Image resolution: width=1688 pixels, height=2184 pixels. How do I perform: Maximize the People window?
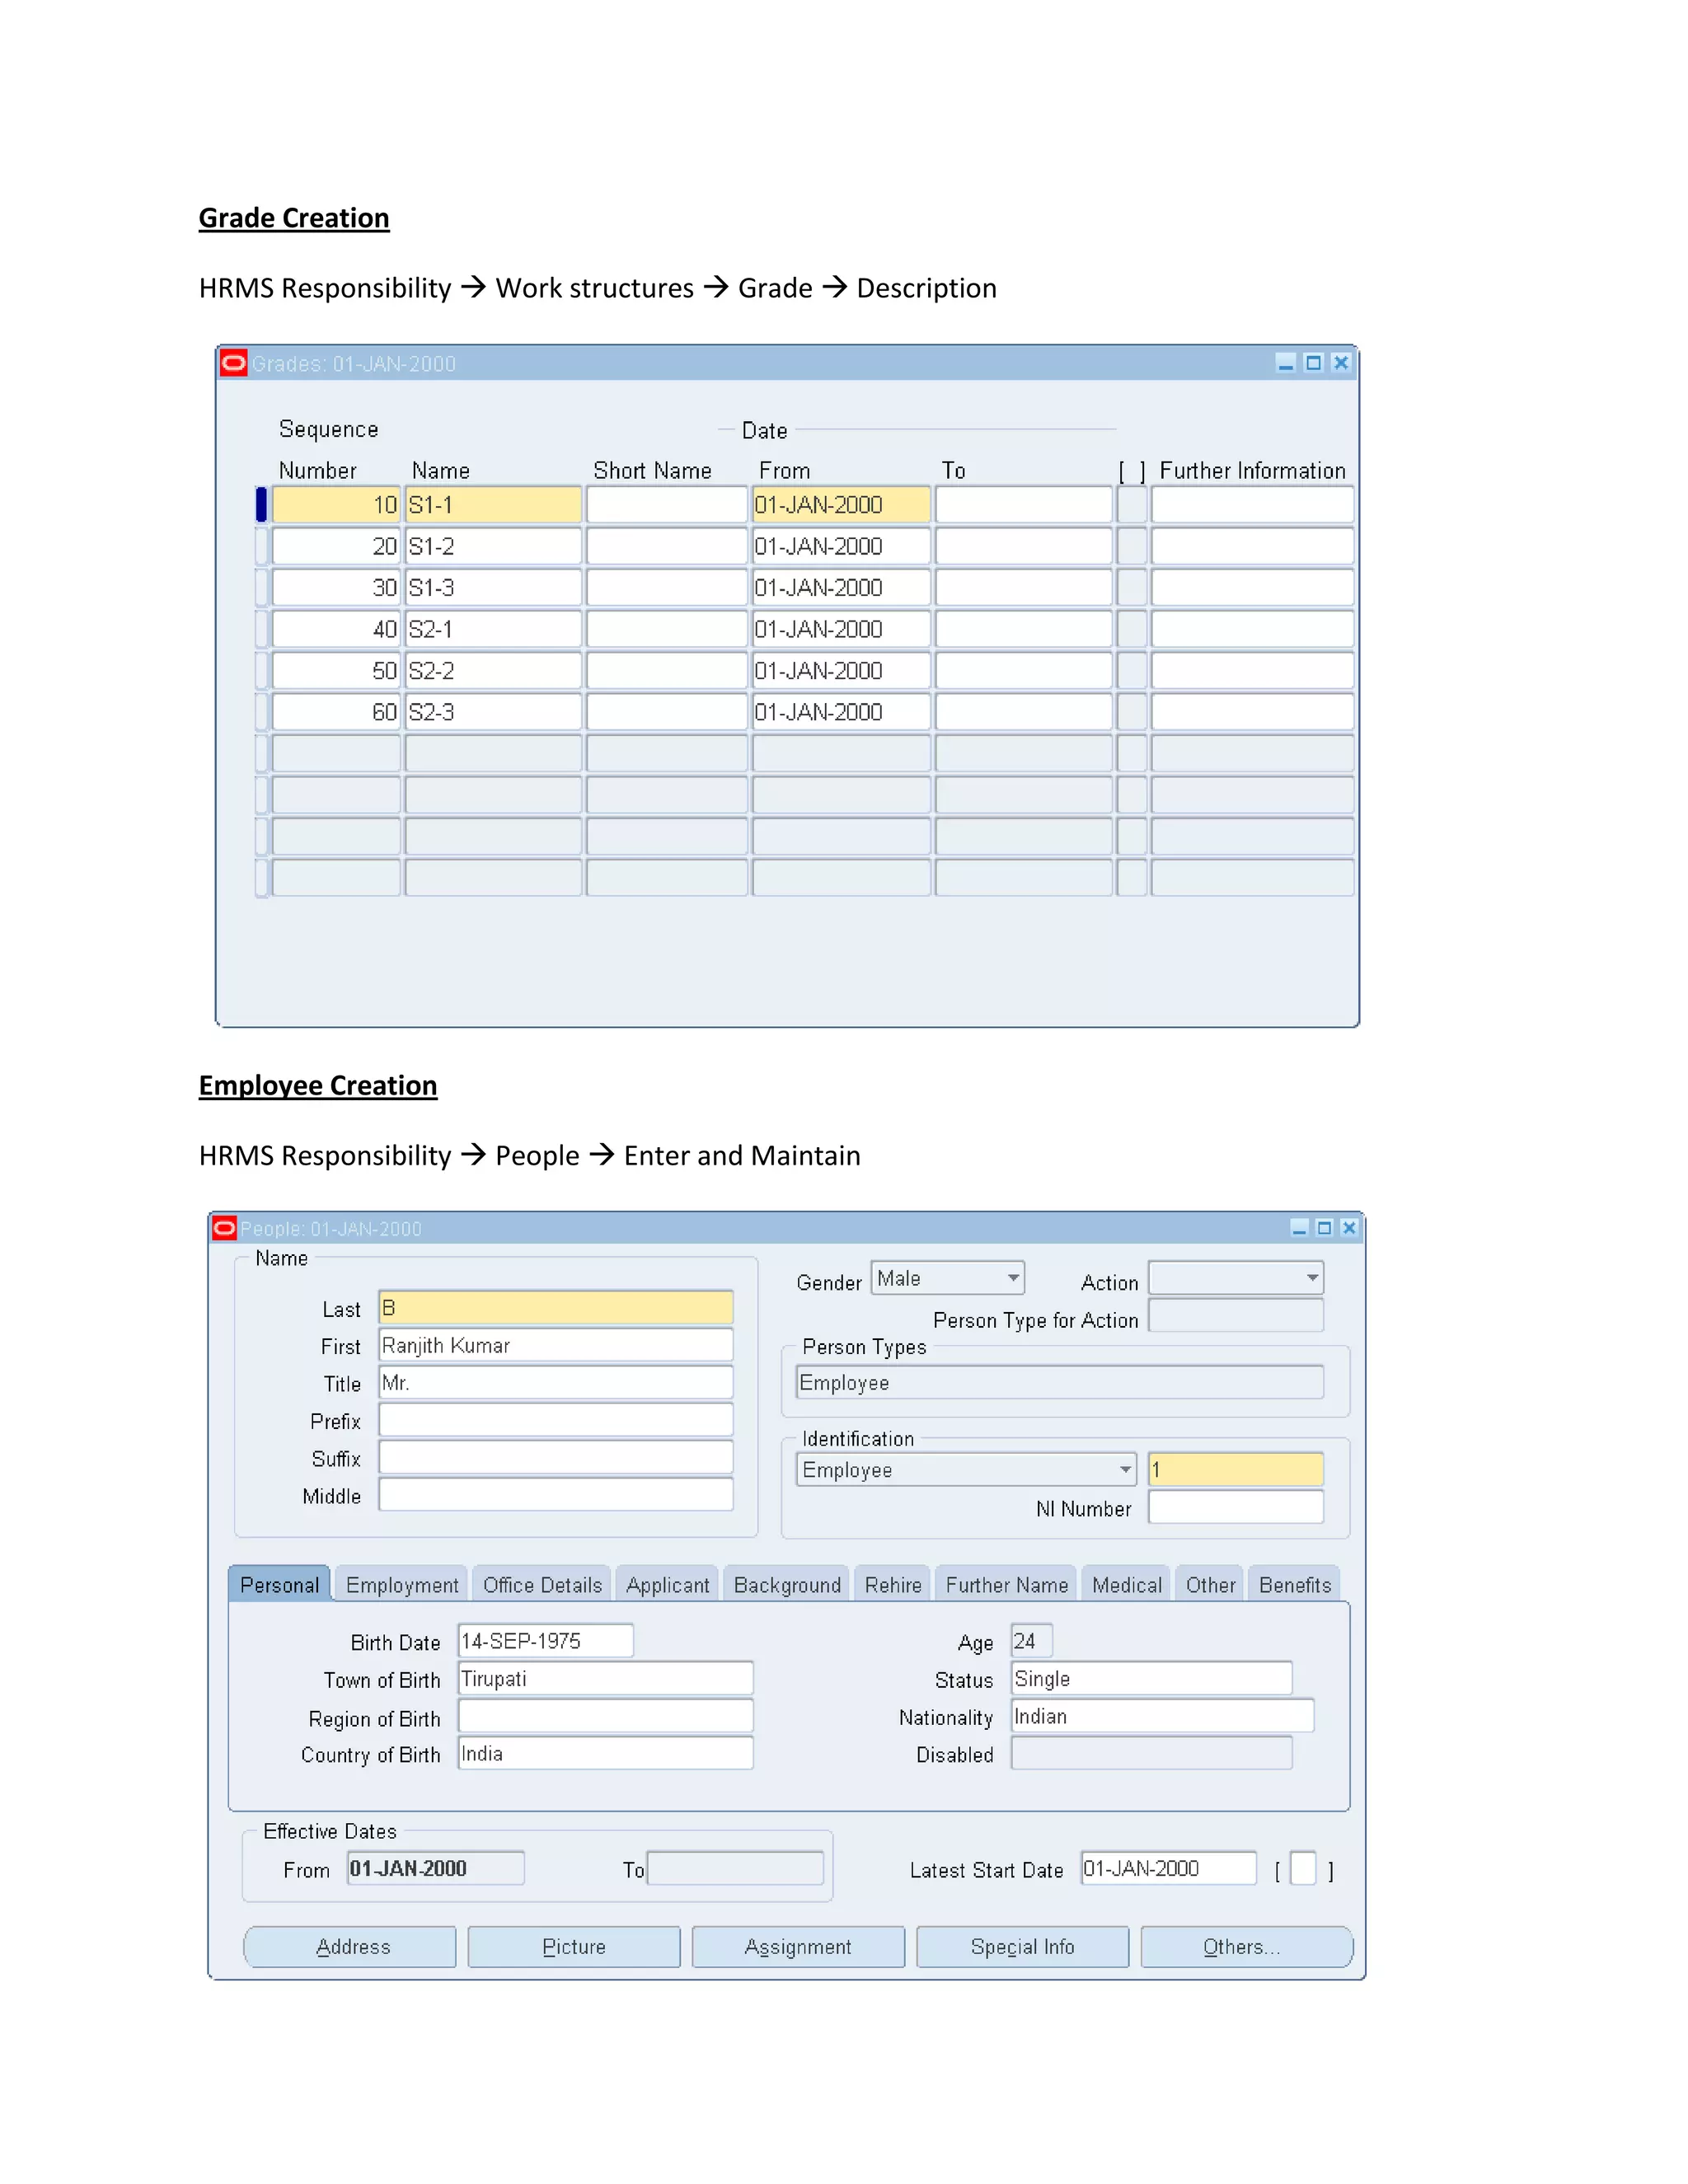click(1324, 1227)
